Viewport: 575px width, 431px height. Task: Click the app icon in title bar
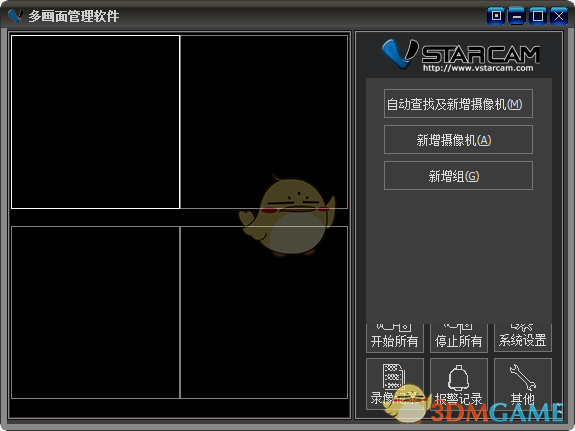pos(15,16)
